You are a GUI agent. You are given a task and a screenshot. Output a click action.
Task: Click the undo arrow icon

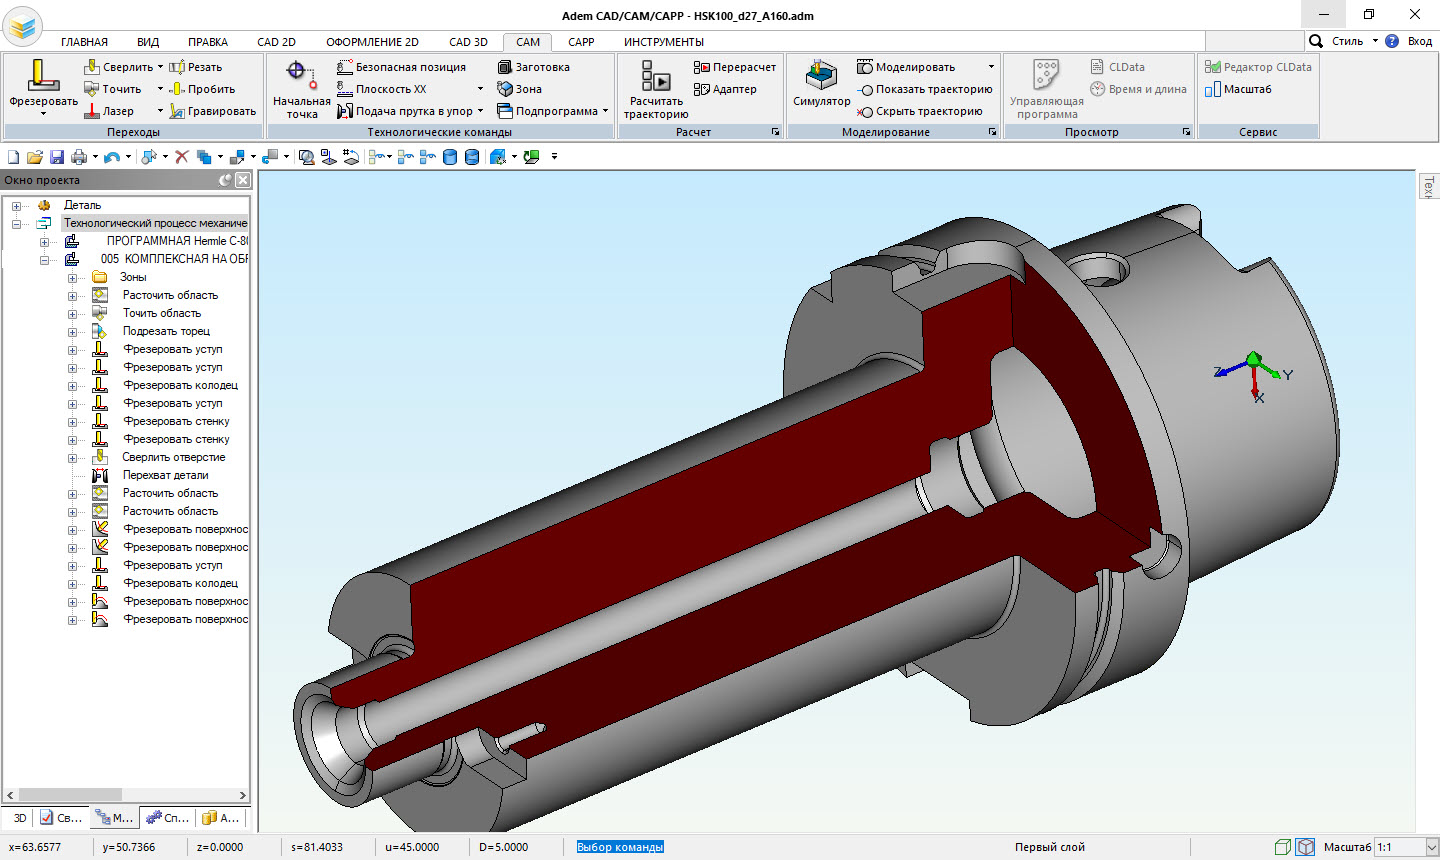(111, 157)
